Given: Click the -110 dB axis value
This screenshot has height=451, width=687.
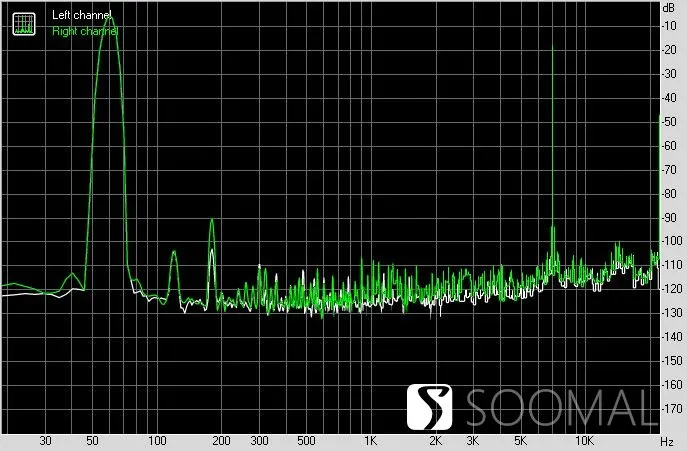Looking at the screenshot, I should 671,265.
